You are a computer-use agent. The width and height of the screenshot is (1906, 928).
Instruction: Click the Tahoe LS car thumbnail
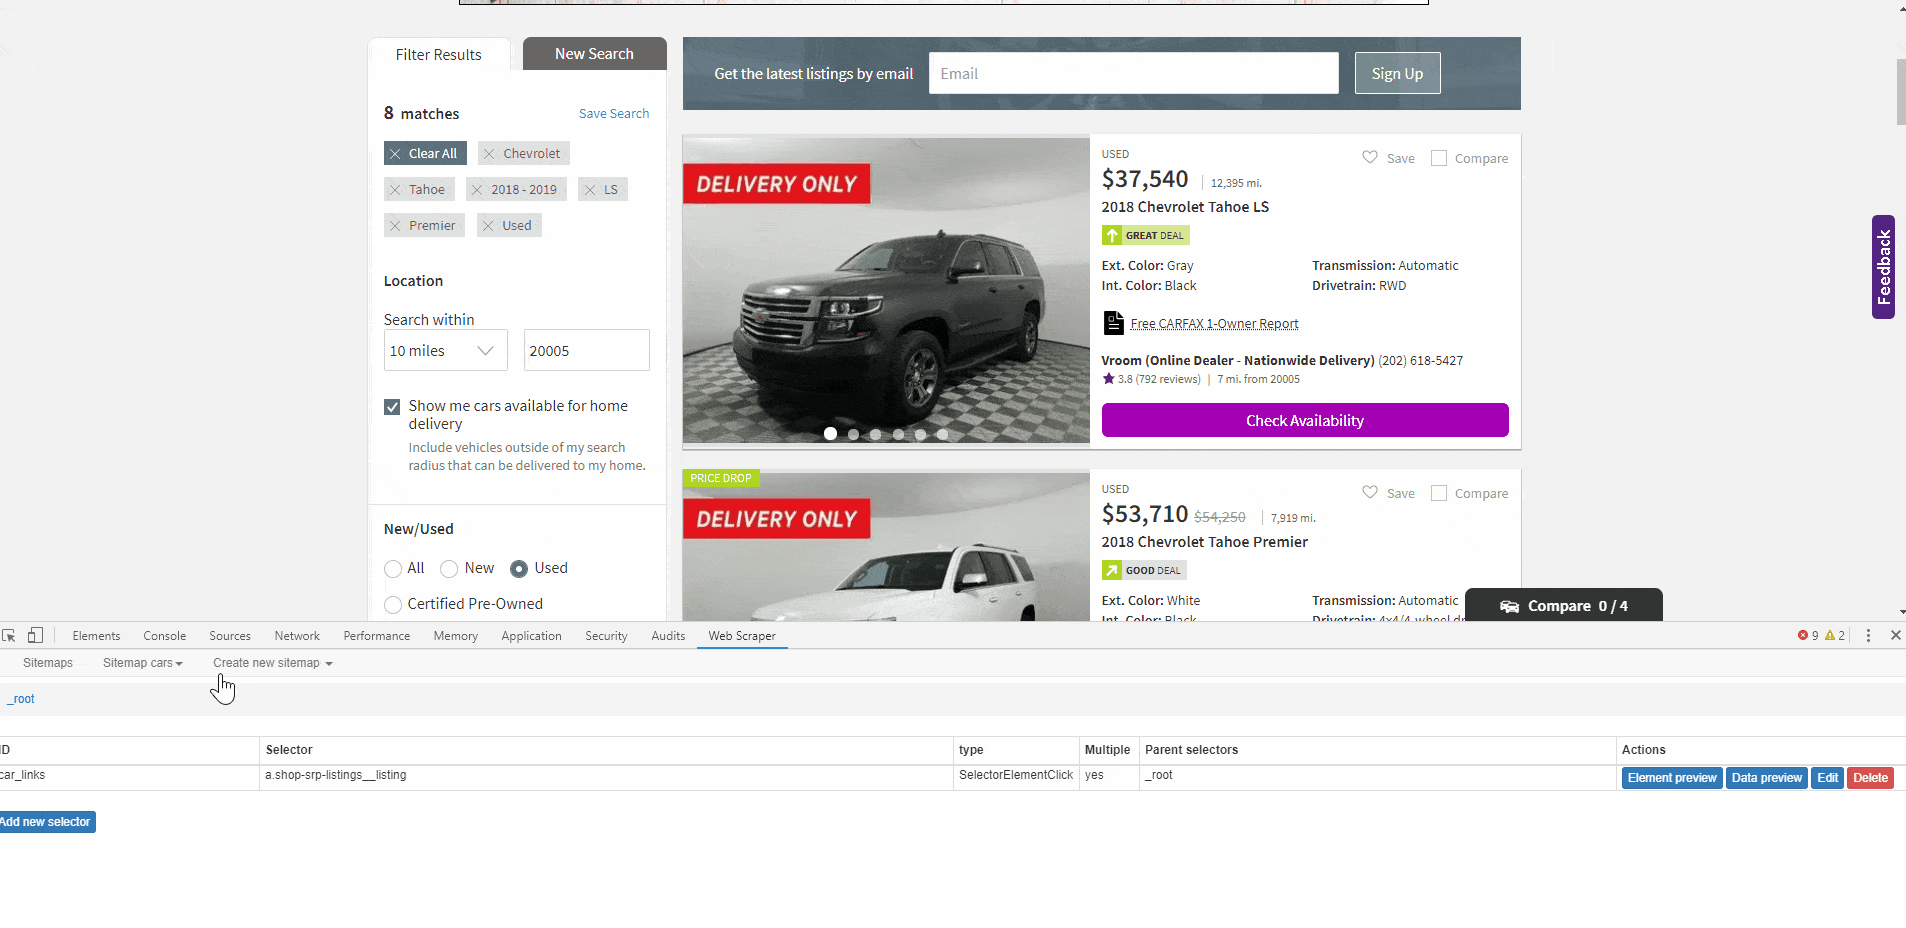tap(886, 289)
